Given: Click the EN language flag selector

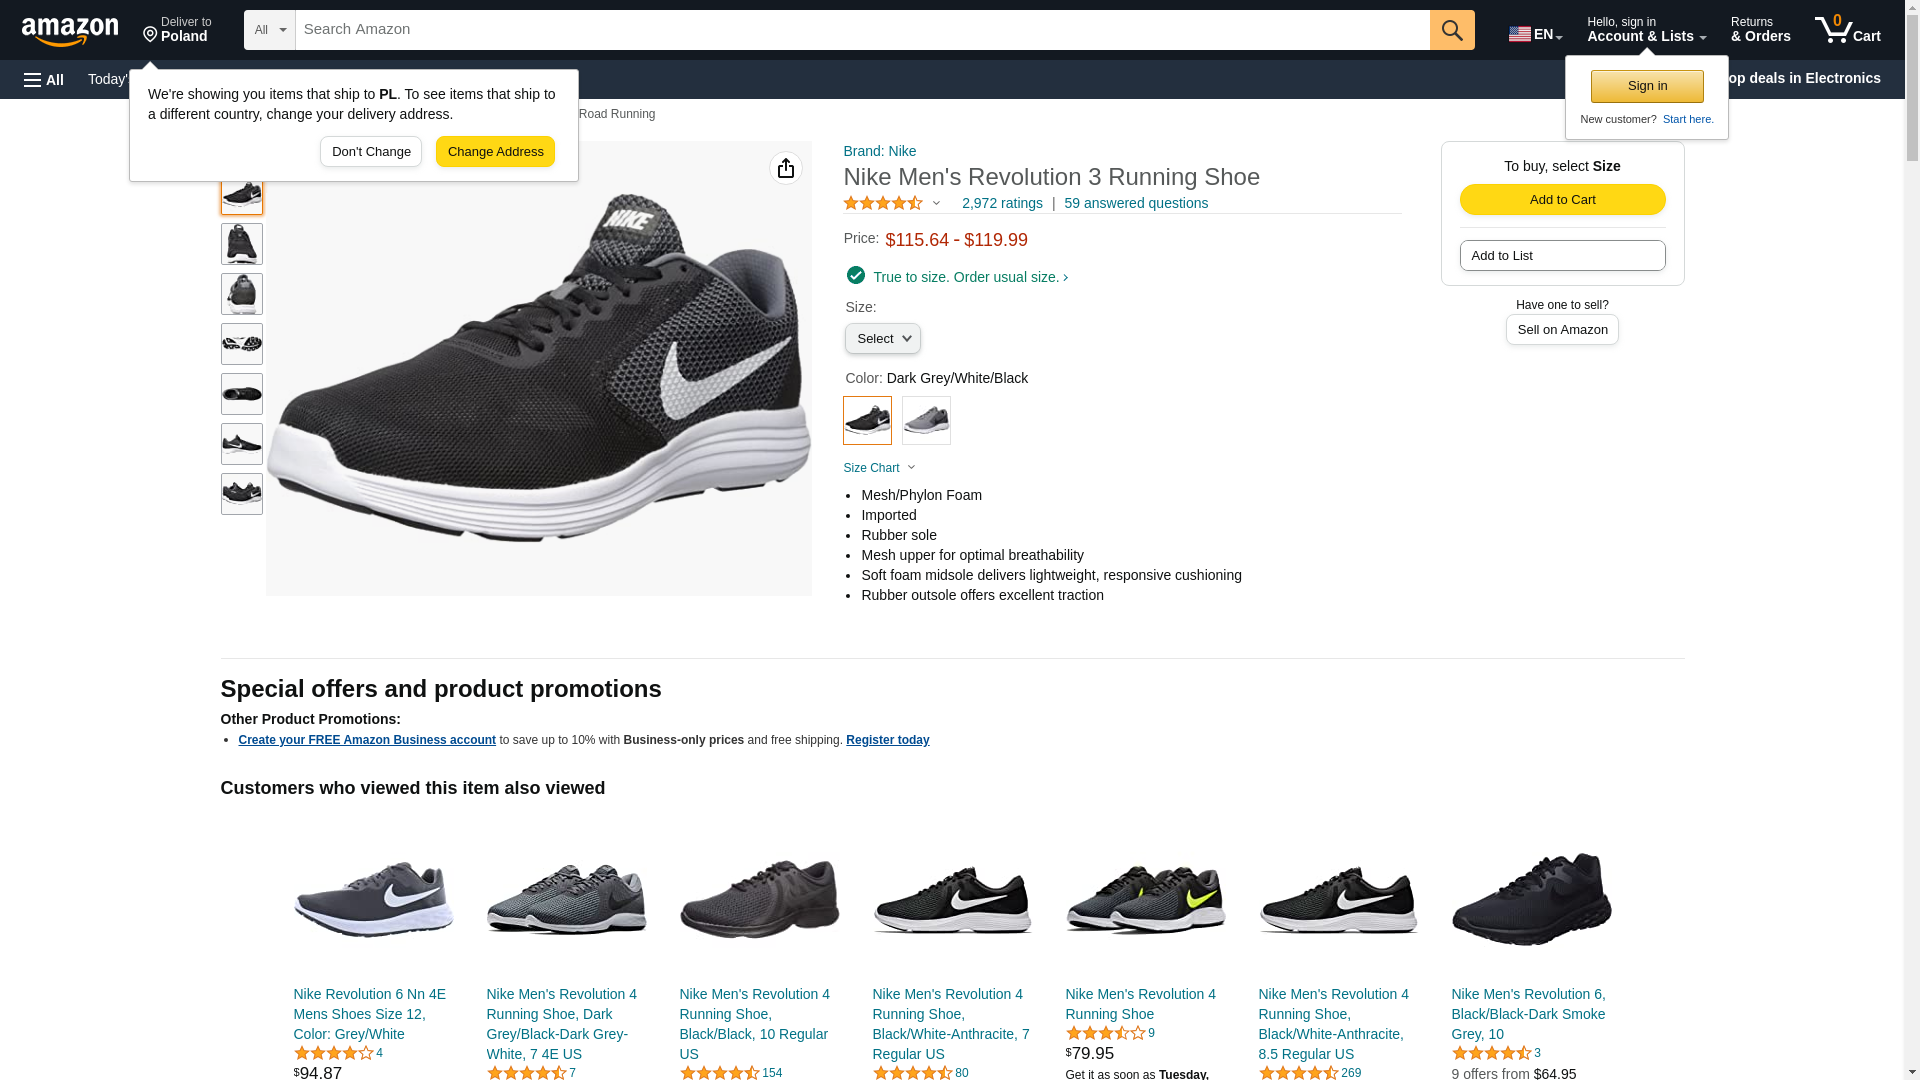Looking at the screenshot, I should (x=1535, y=34).
